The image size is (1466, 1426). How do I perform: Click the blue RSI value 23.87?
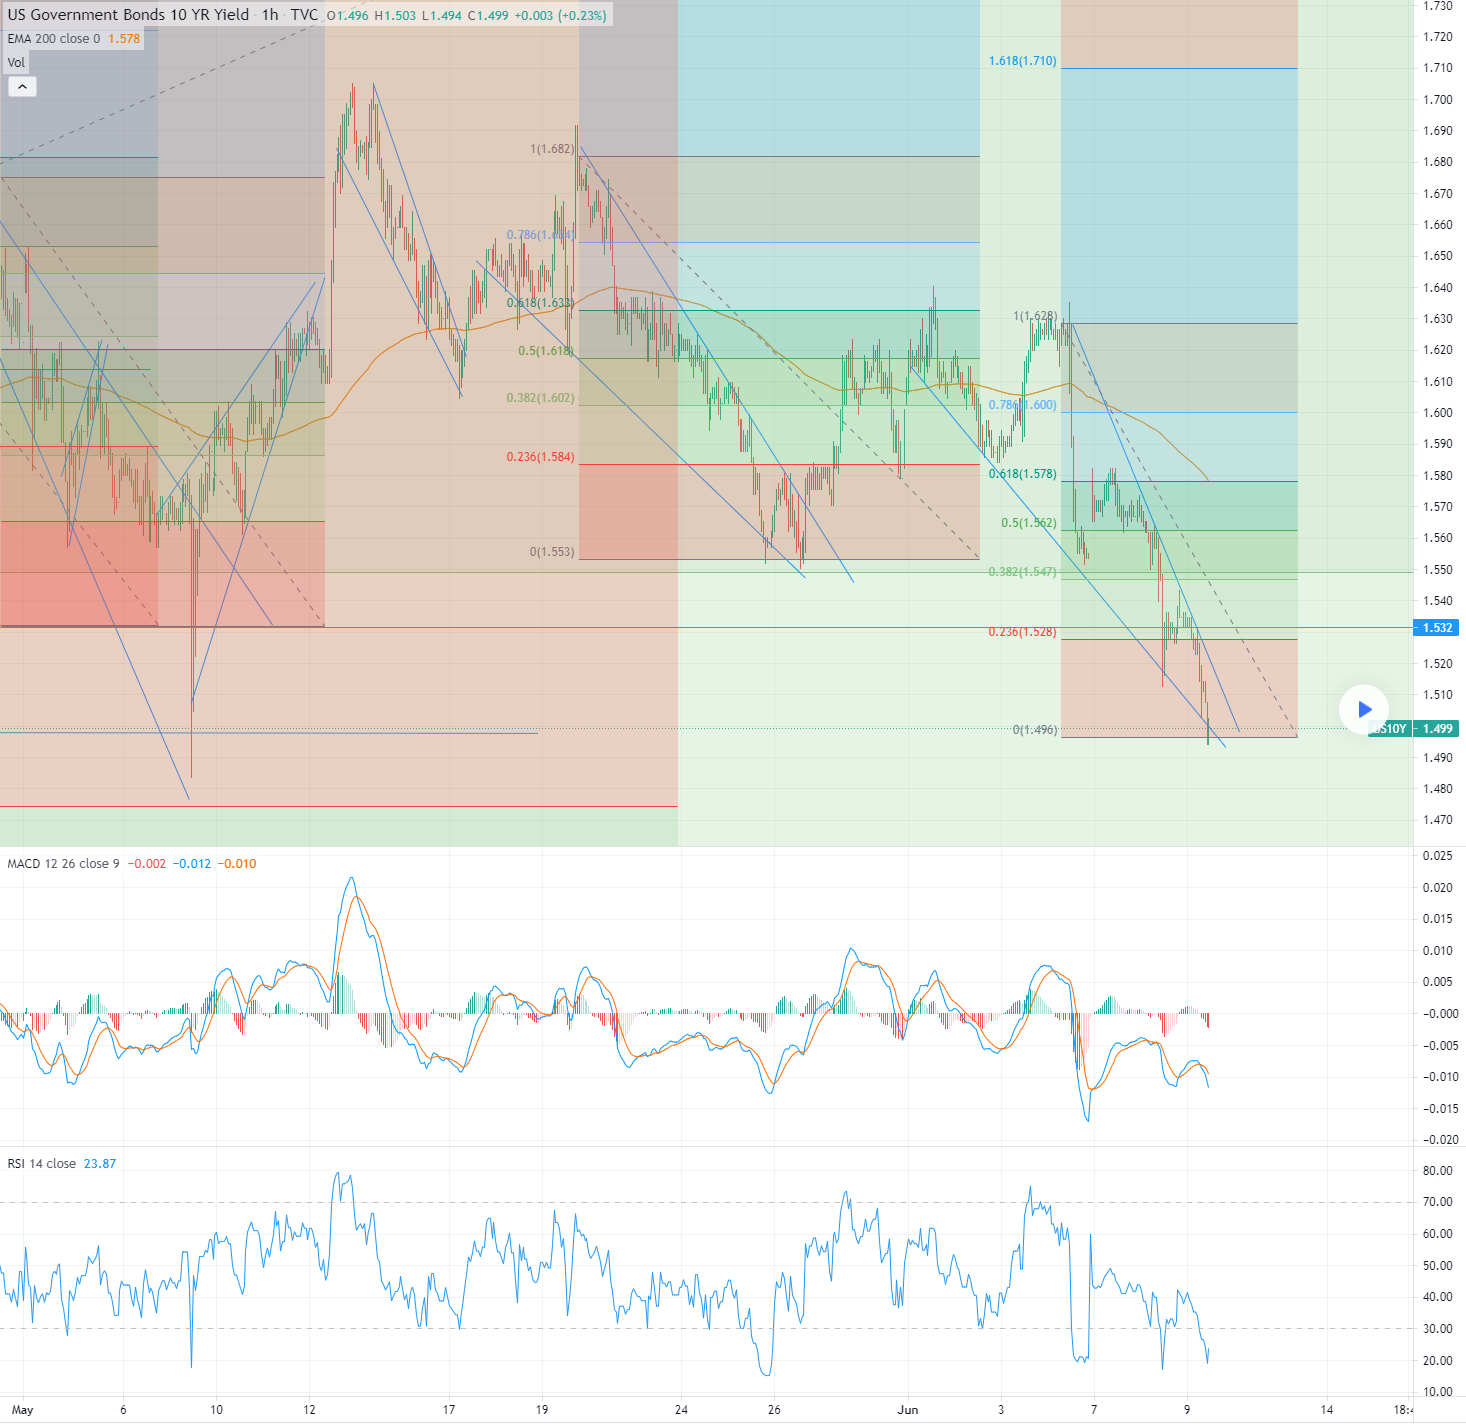coord(100,1164)
